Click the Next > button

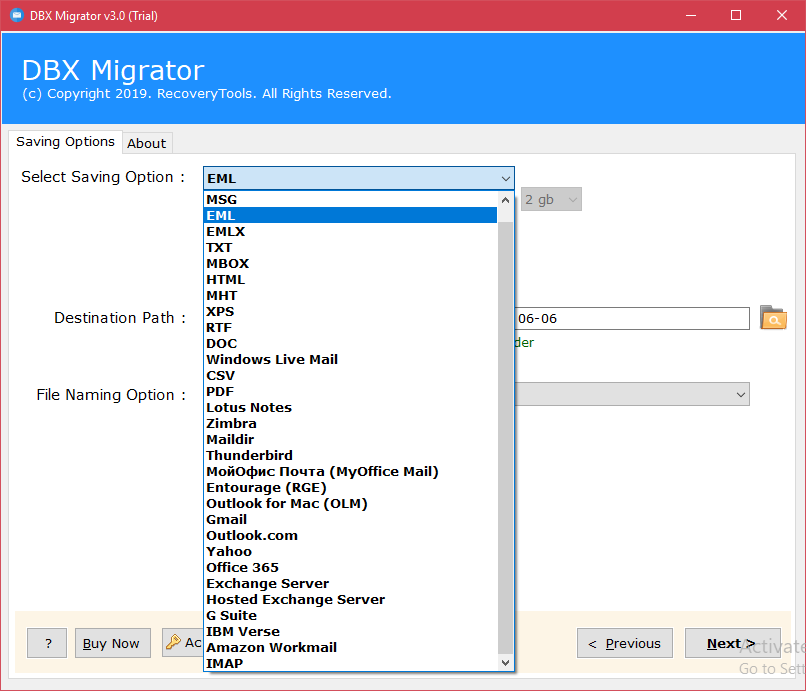732,643
